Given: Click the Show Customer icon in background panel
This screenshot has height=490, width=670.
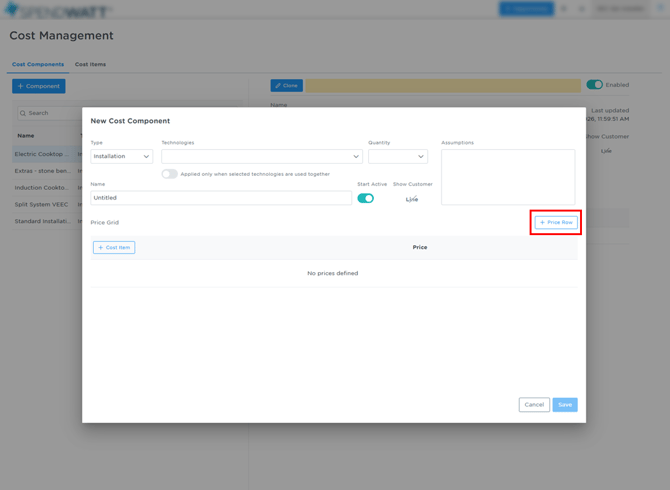Looking at the screenshot, I should coord(607,151).
